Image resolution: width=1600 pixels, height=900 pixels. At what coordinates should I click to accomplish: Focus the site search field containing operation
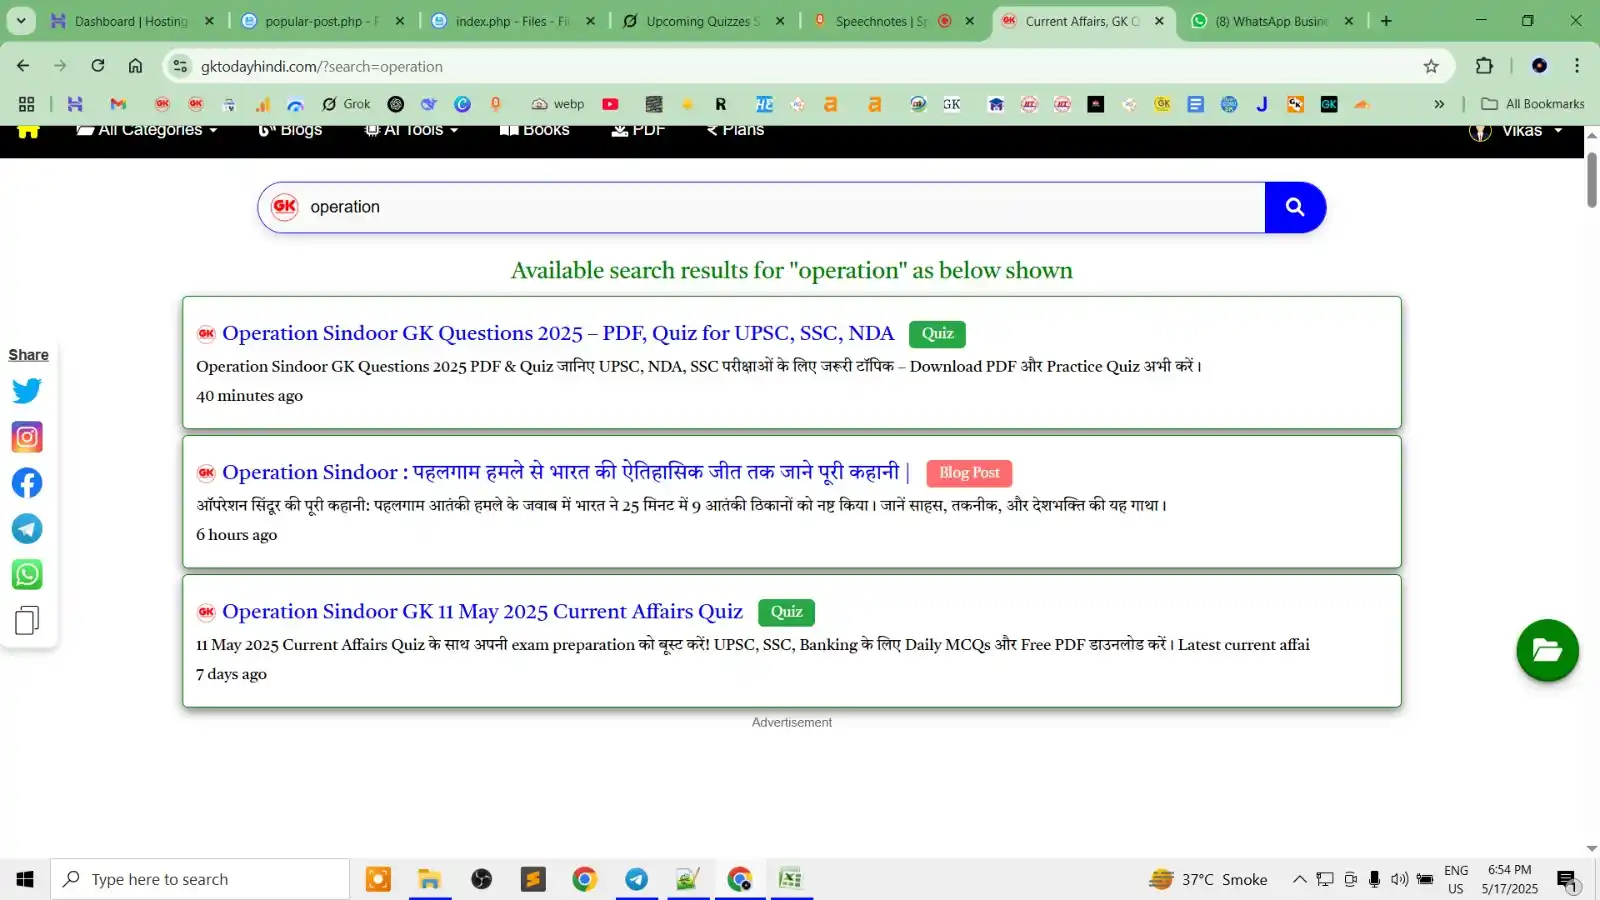tap(761, 207)
